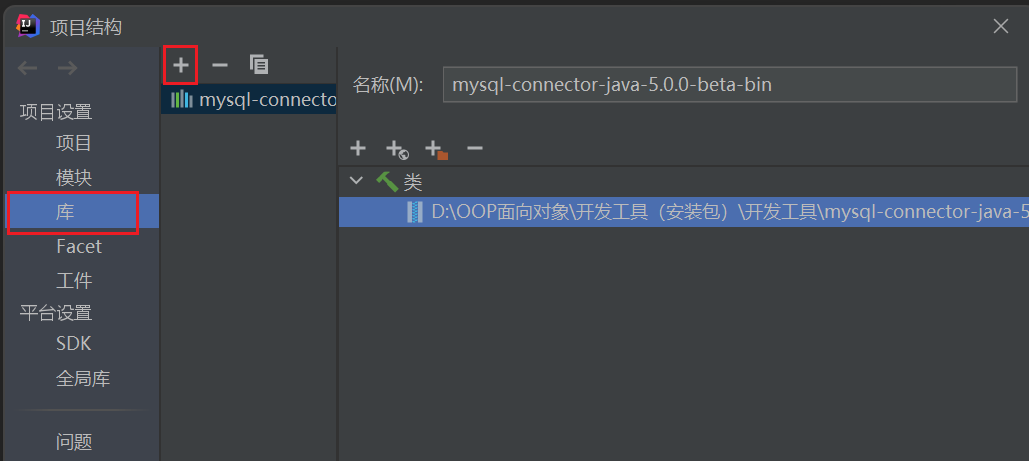Click the New Project Library plus icon

click(x=180, y=64)
